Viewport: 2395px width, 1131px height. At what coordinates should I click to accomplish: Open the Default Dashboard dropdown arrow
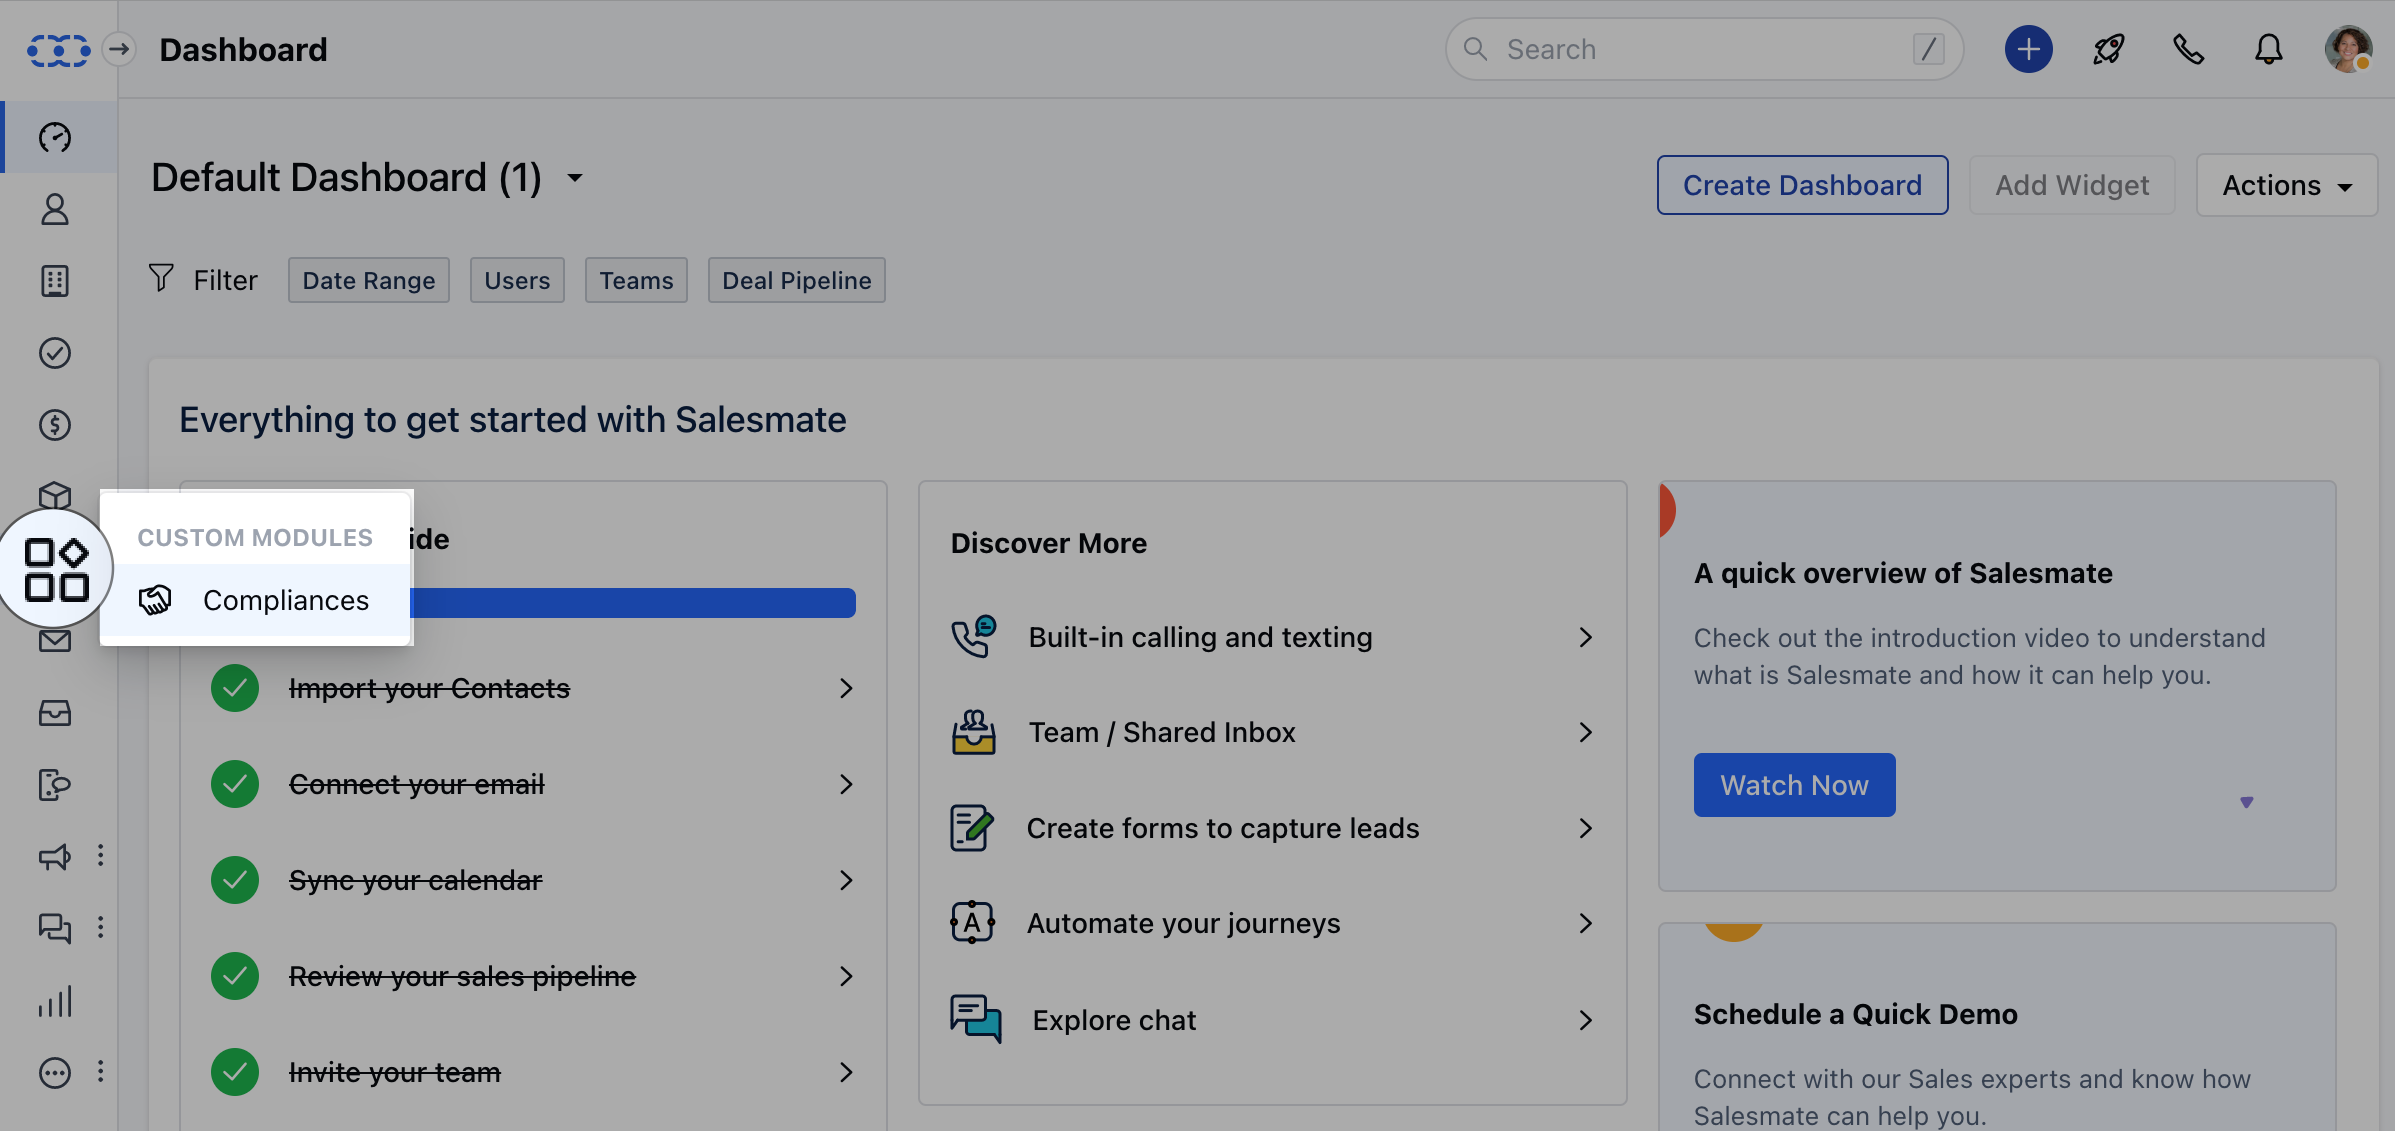point(575,178)
